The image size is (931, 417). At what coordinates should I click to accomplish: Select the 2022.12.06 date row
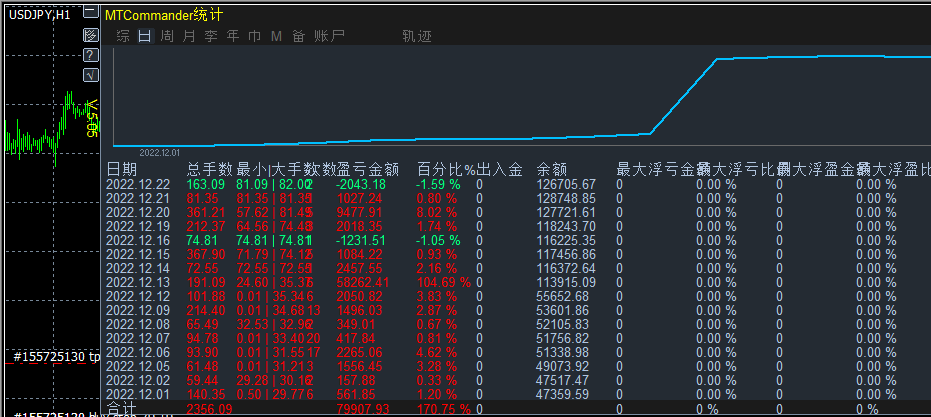pos(138,352)
